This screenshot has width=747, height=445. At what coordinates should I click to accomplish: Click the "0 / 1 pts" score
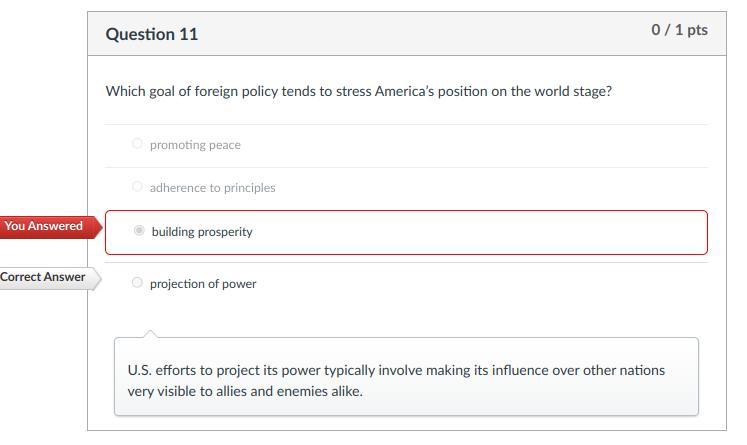pos(679,30)
